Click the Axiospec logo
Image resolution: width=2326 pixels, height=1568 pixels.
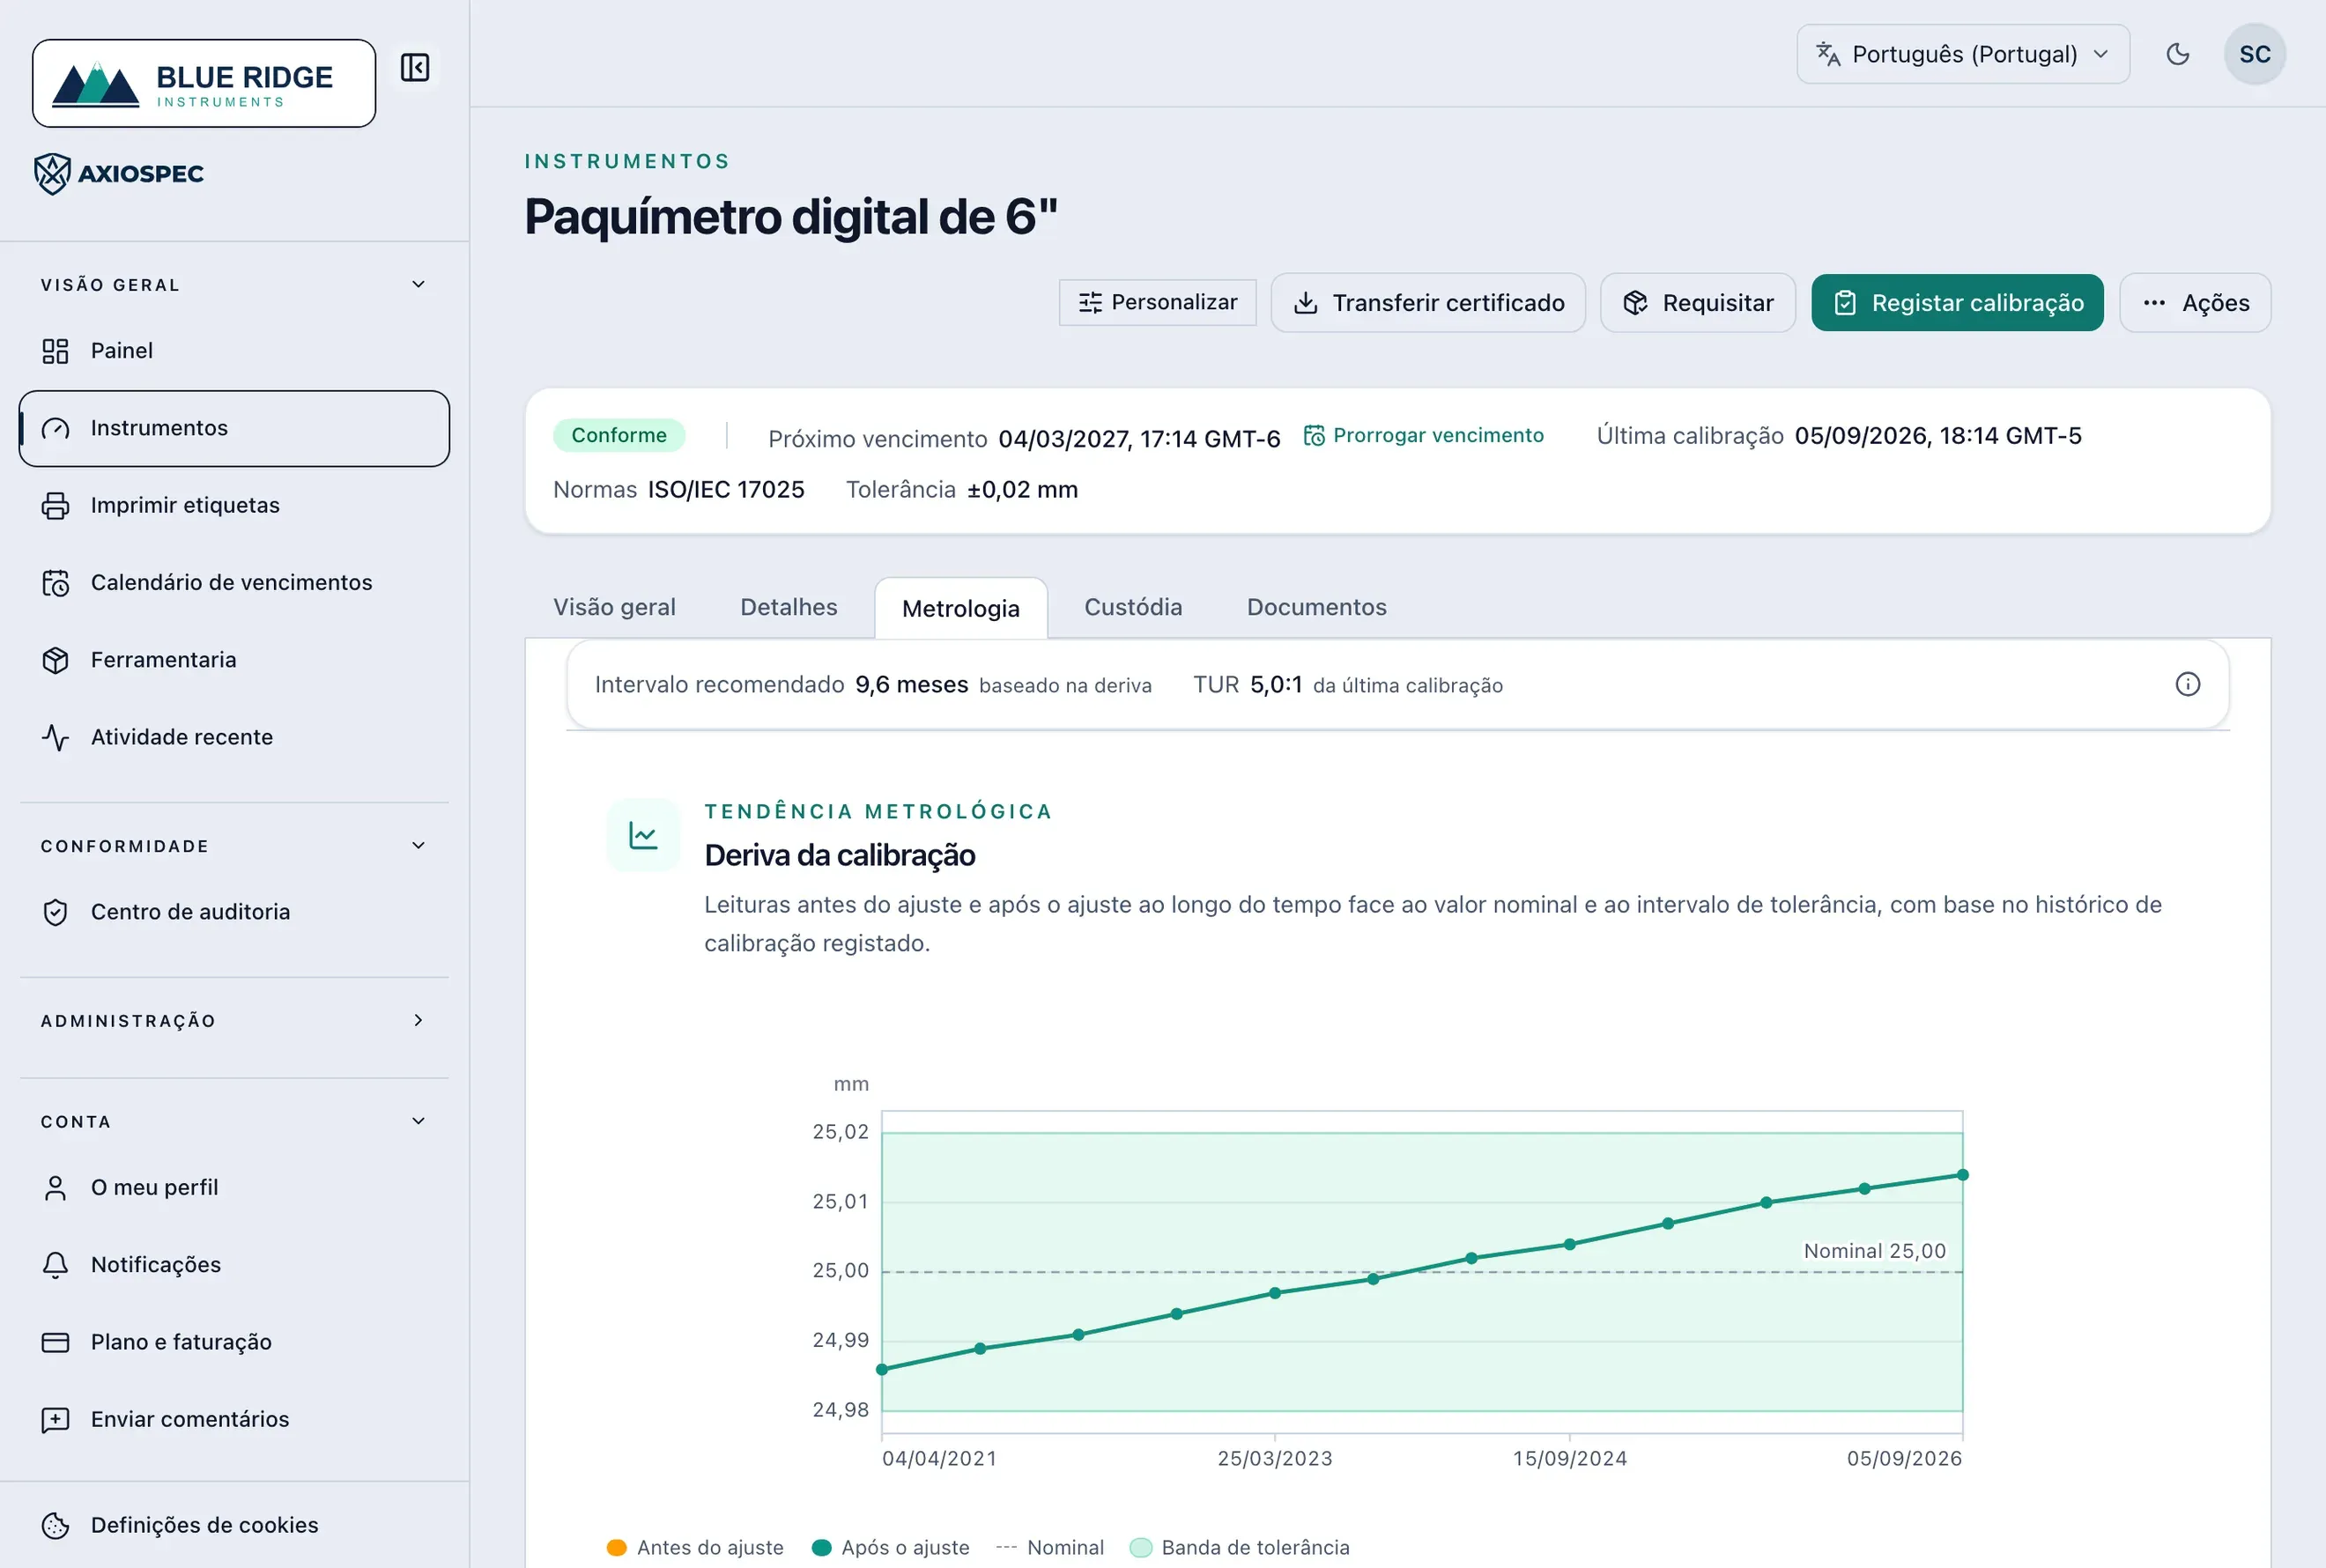(x=119, y=174)
